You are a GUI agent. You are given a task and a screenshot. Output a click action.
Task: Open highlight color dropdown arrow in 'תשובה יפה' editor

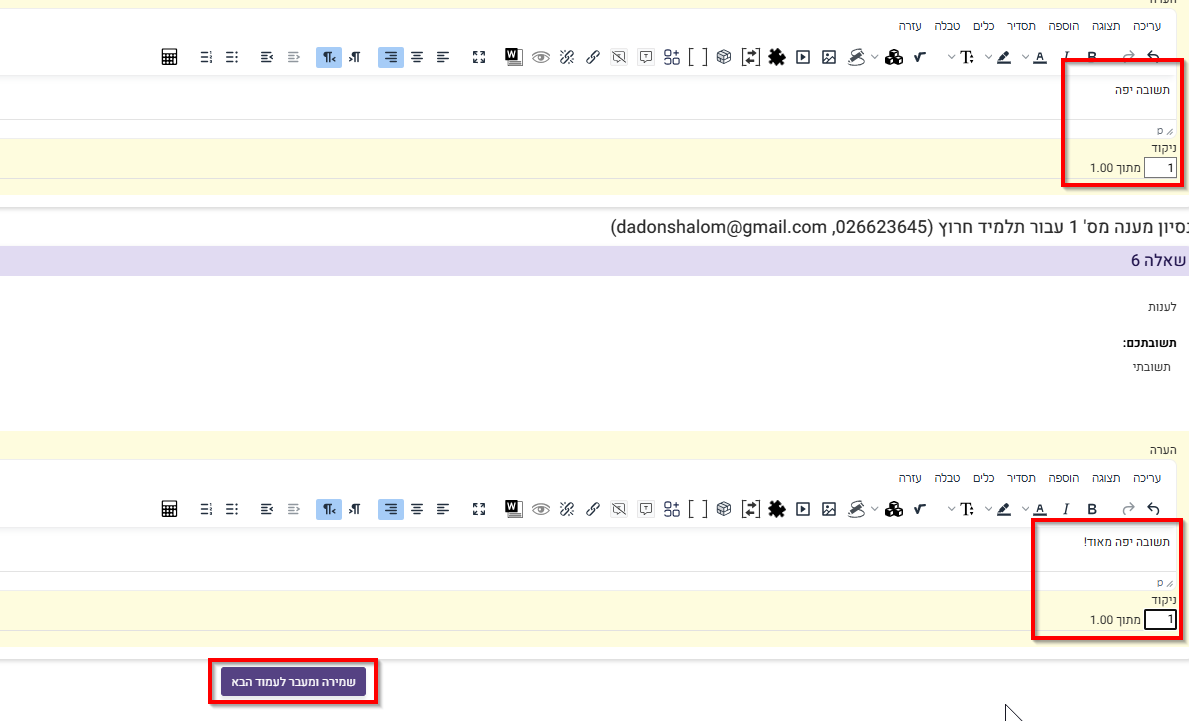988,57
